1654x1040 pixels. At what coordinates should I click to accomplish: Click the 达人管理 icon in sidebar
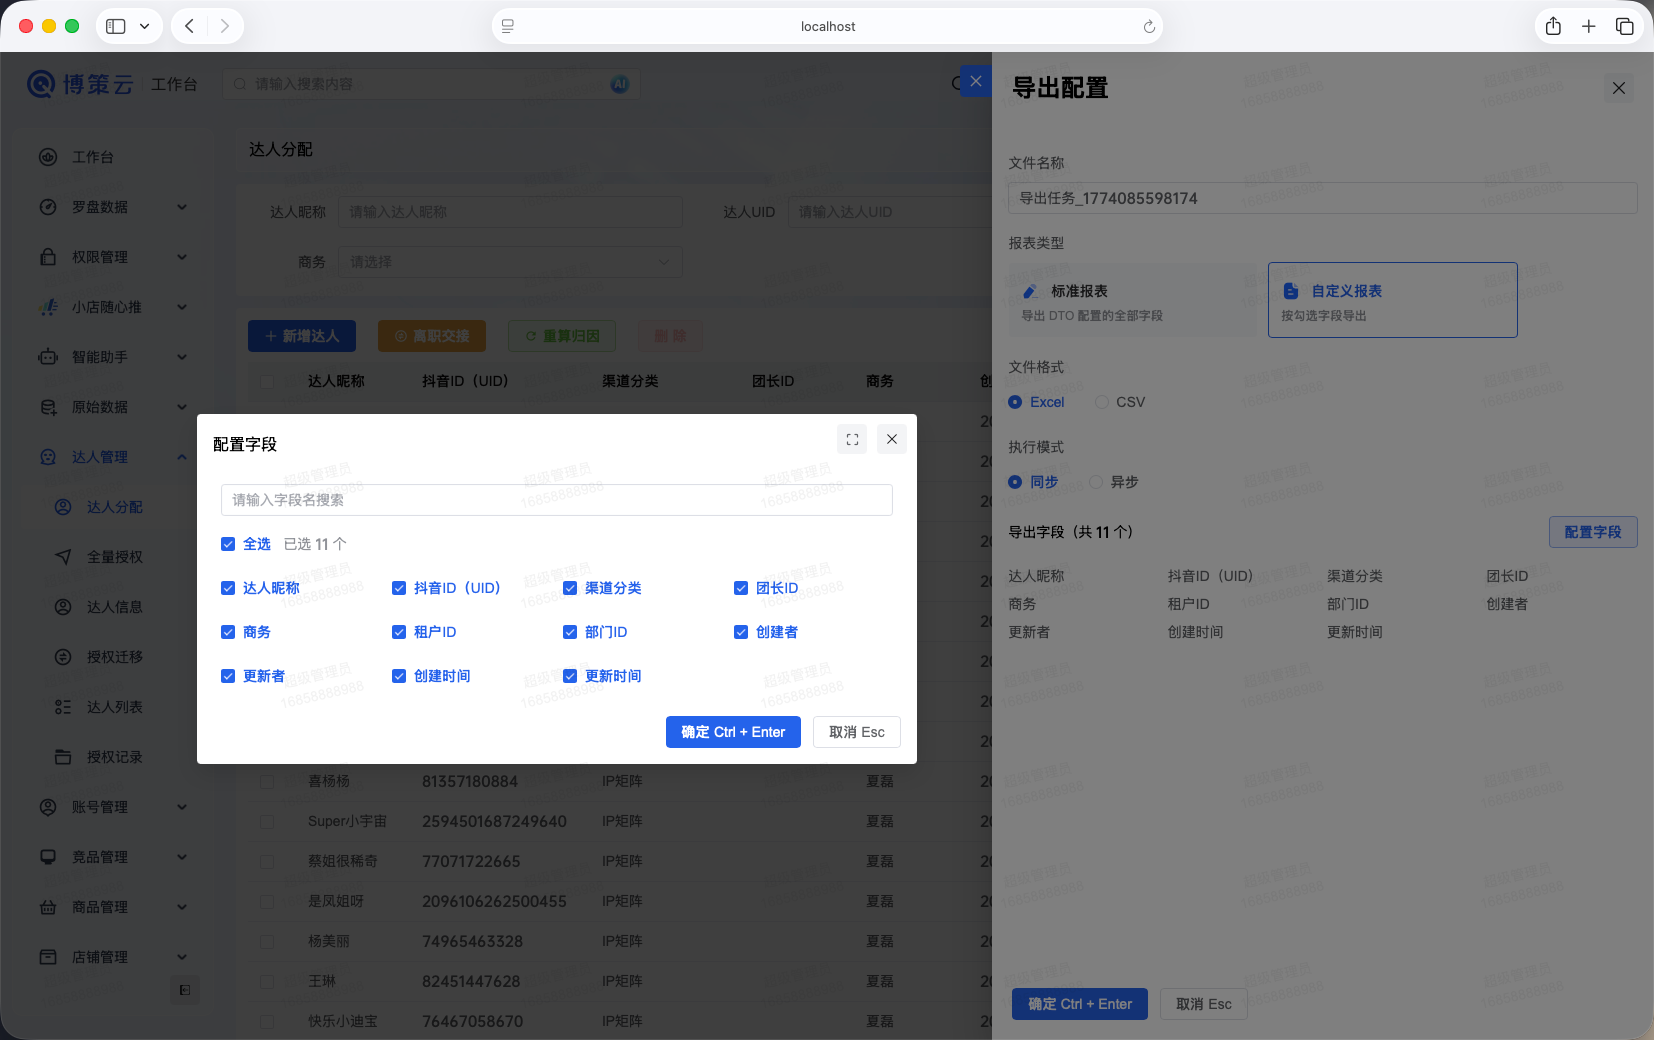click(x=48, y=457)
